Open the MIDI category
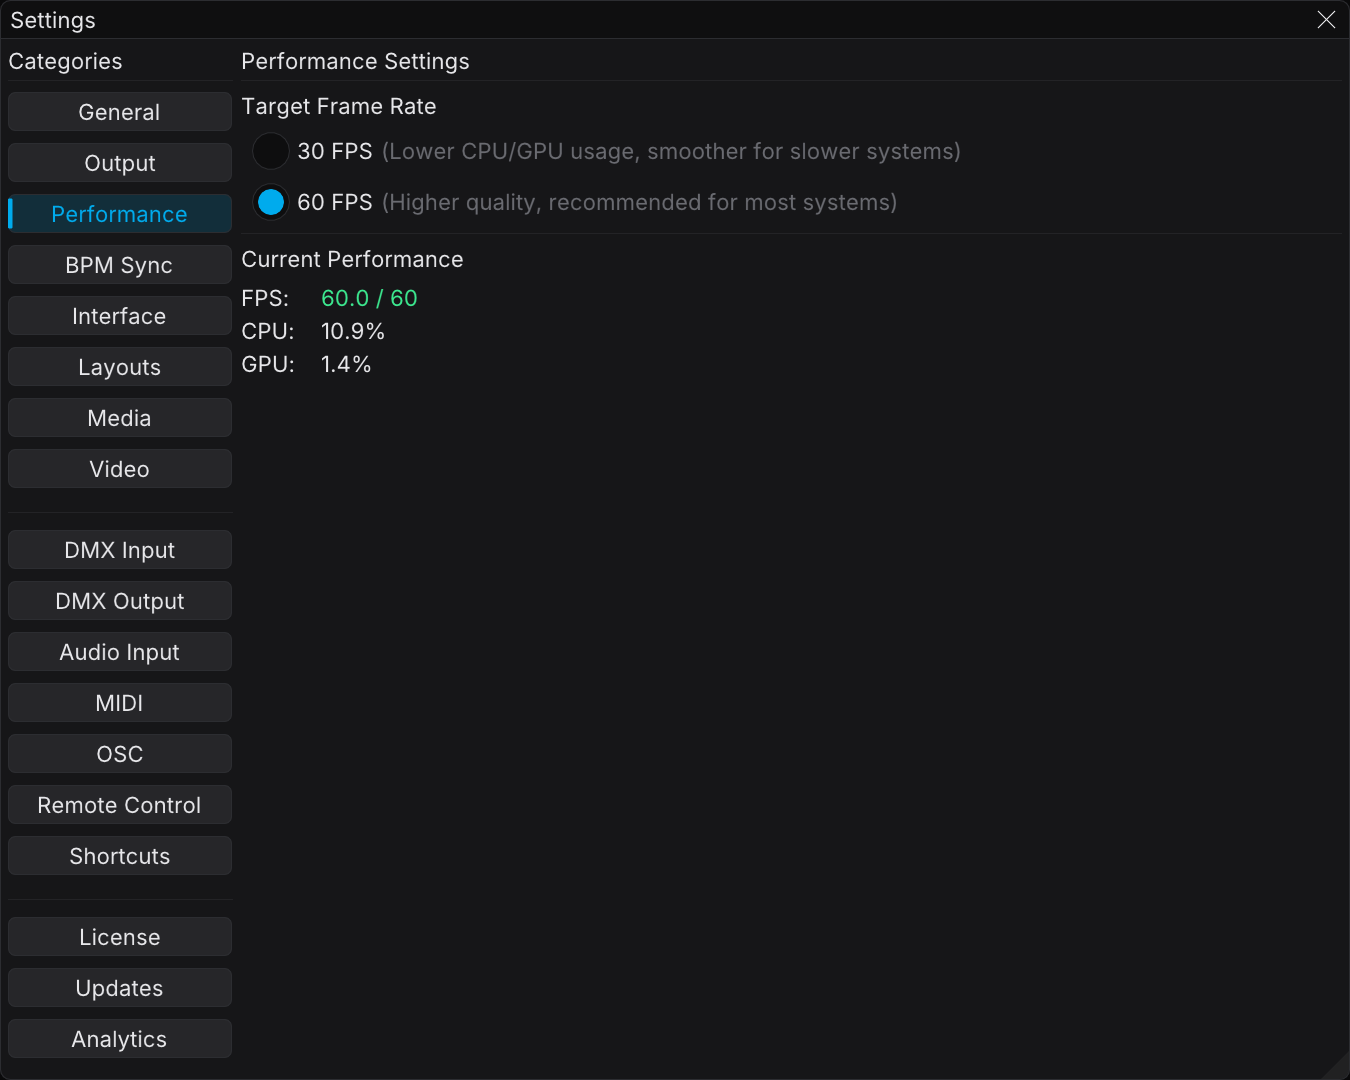This screenshot has width=1350, height=1080. (x=120, y=703)
